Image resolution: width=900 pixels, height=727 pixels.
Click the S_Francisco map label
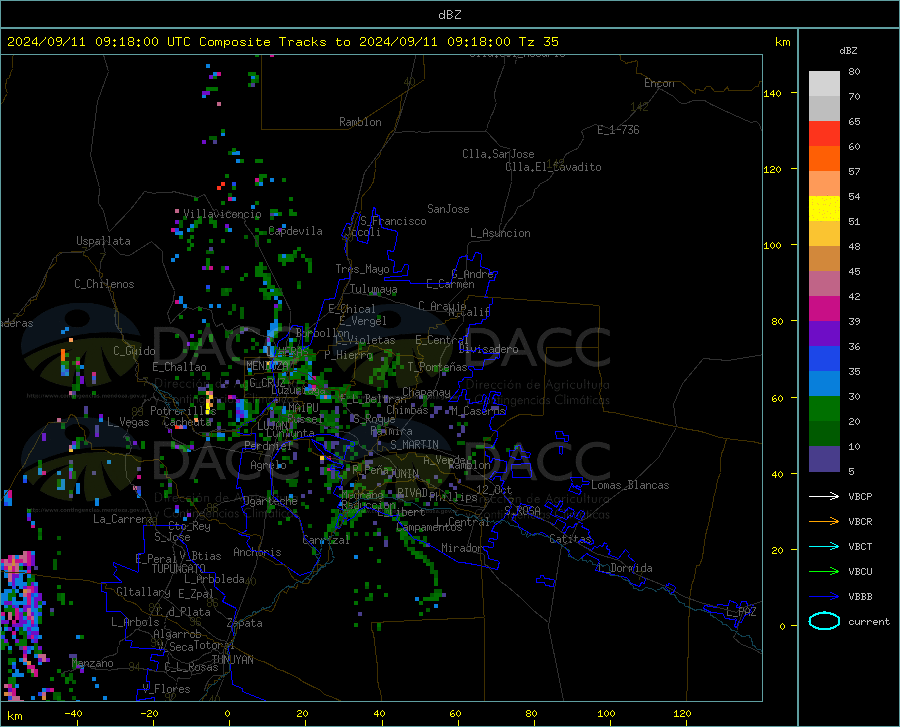[393, 221]
